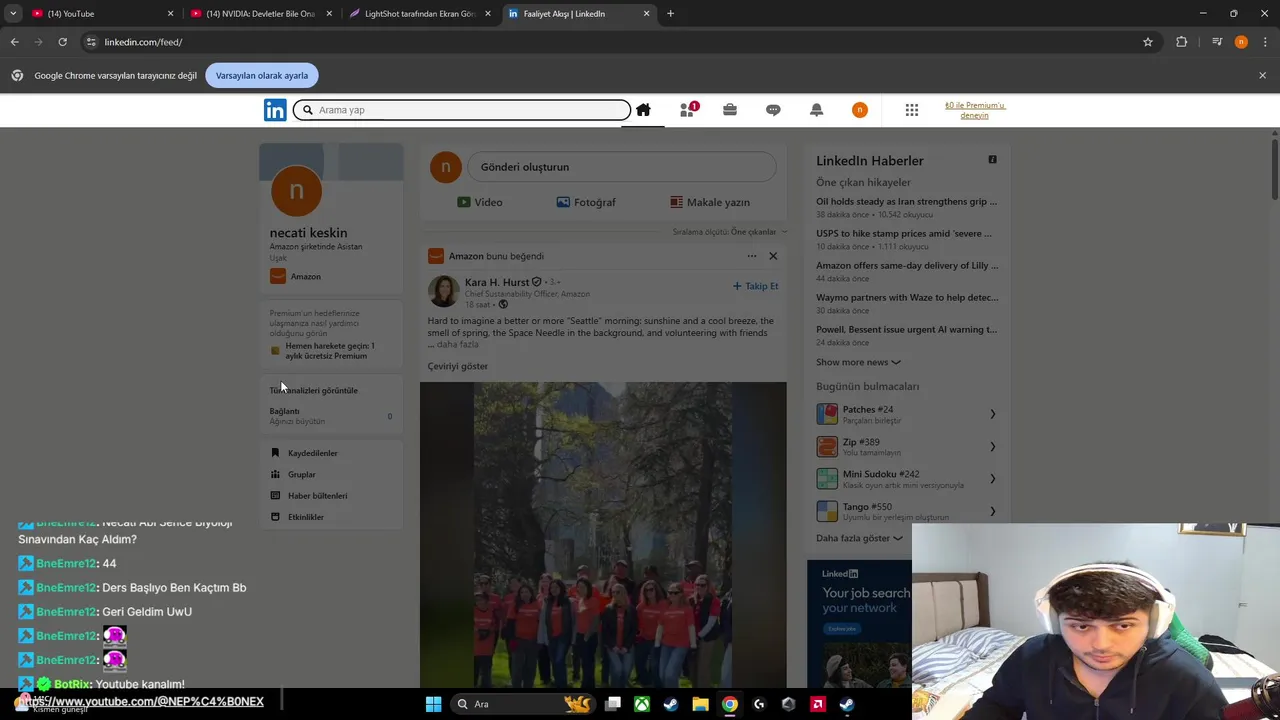
Task: Open Zip #389 puzzle
Action: [x=907, y=446]
